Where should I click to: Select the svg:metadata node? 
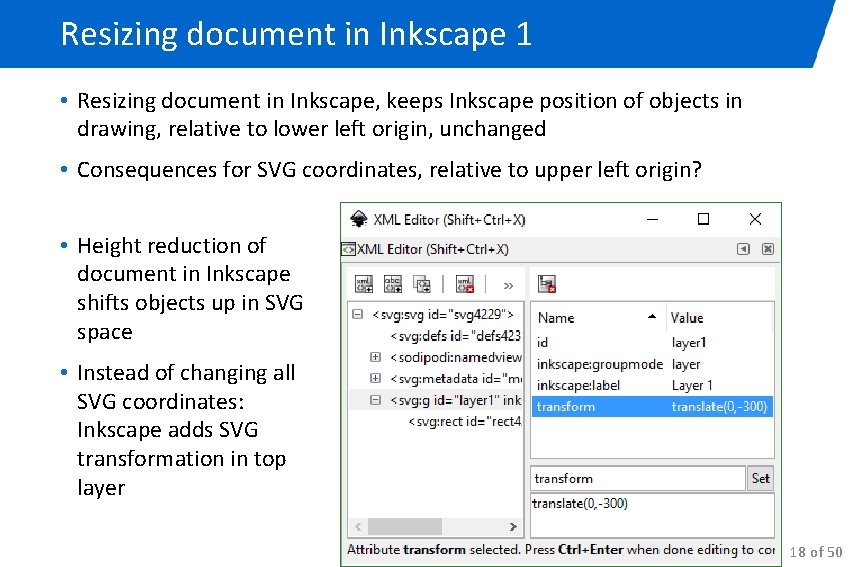[x=455, y=378]
